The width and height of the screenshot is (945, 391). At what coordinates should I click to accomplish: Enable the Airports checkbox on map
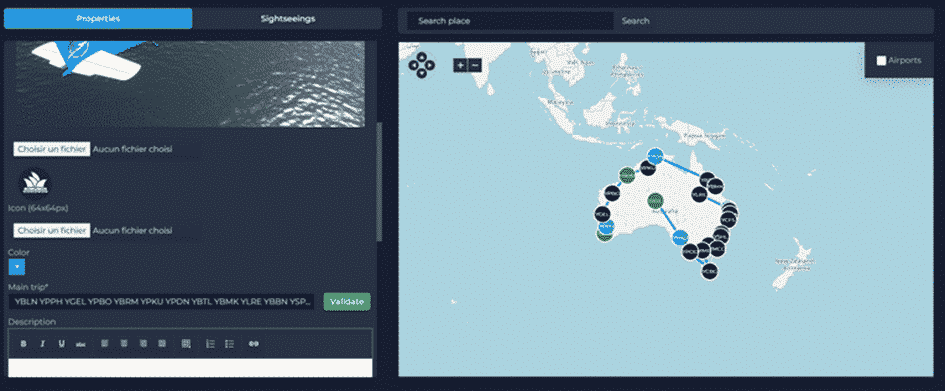tap(881, 60)
